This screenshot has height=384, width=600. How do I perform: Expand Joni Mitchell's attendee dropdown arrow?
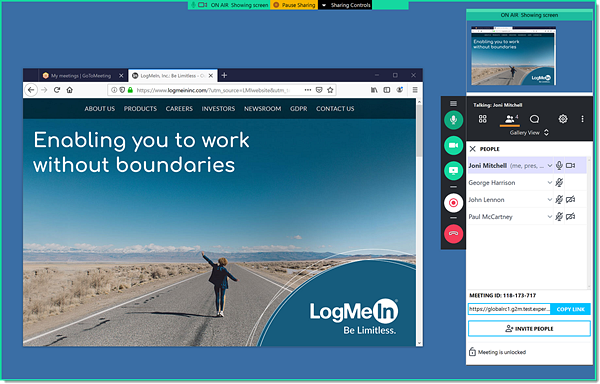(x=549, y=166)
